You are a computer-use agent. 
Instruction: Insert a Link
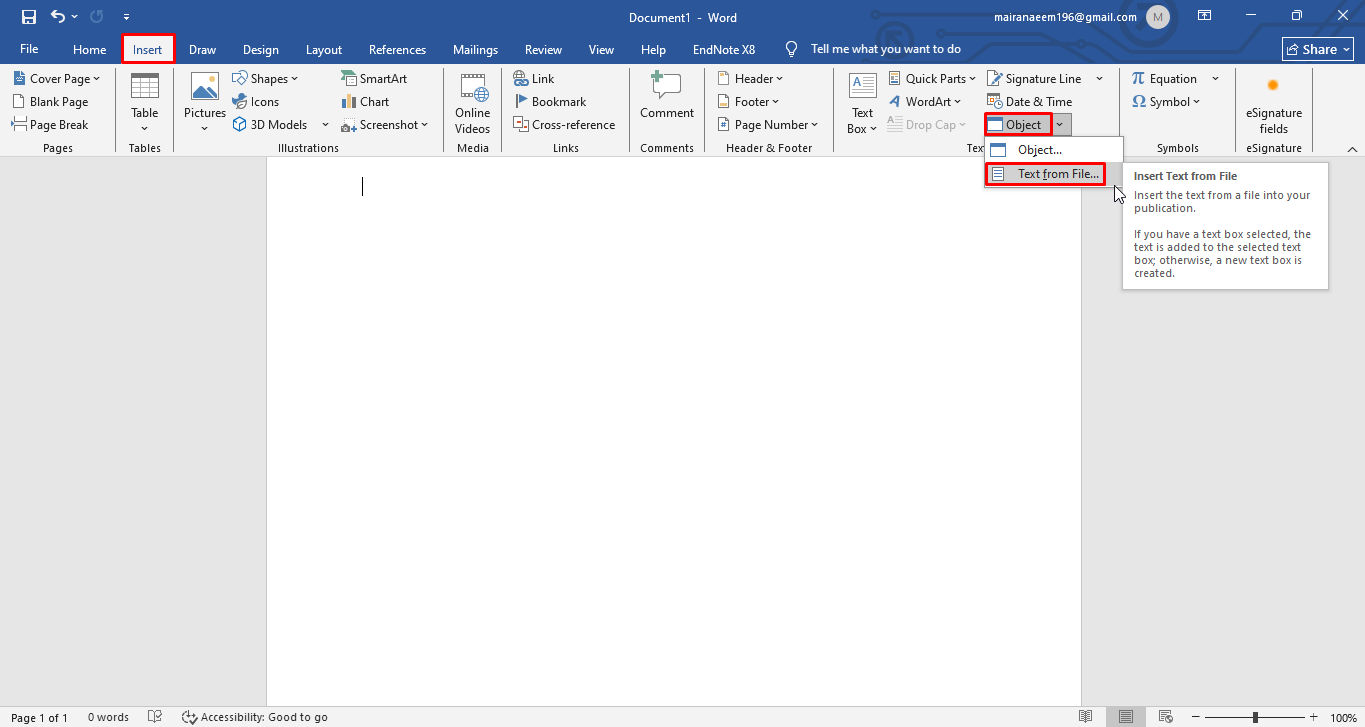534,79
